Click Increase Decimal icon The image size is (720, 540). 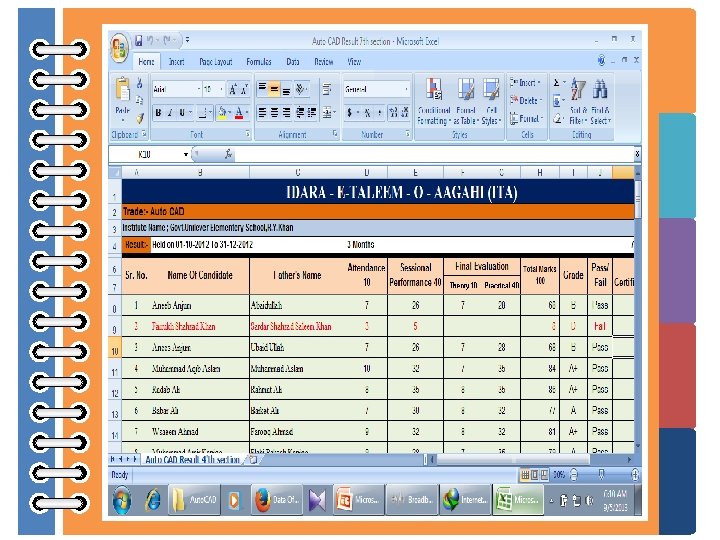[x=393, y=112]
